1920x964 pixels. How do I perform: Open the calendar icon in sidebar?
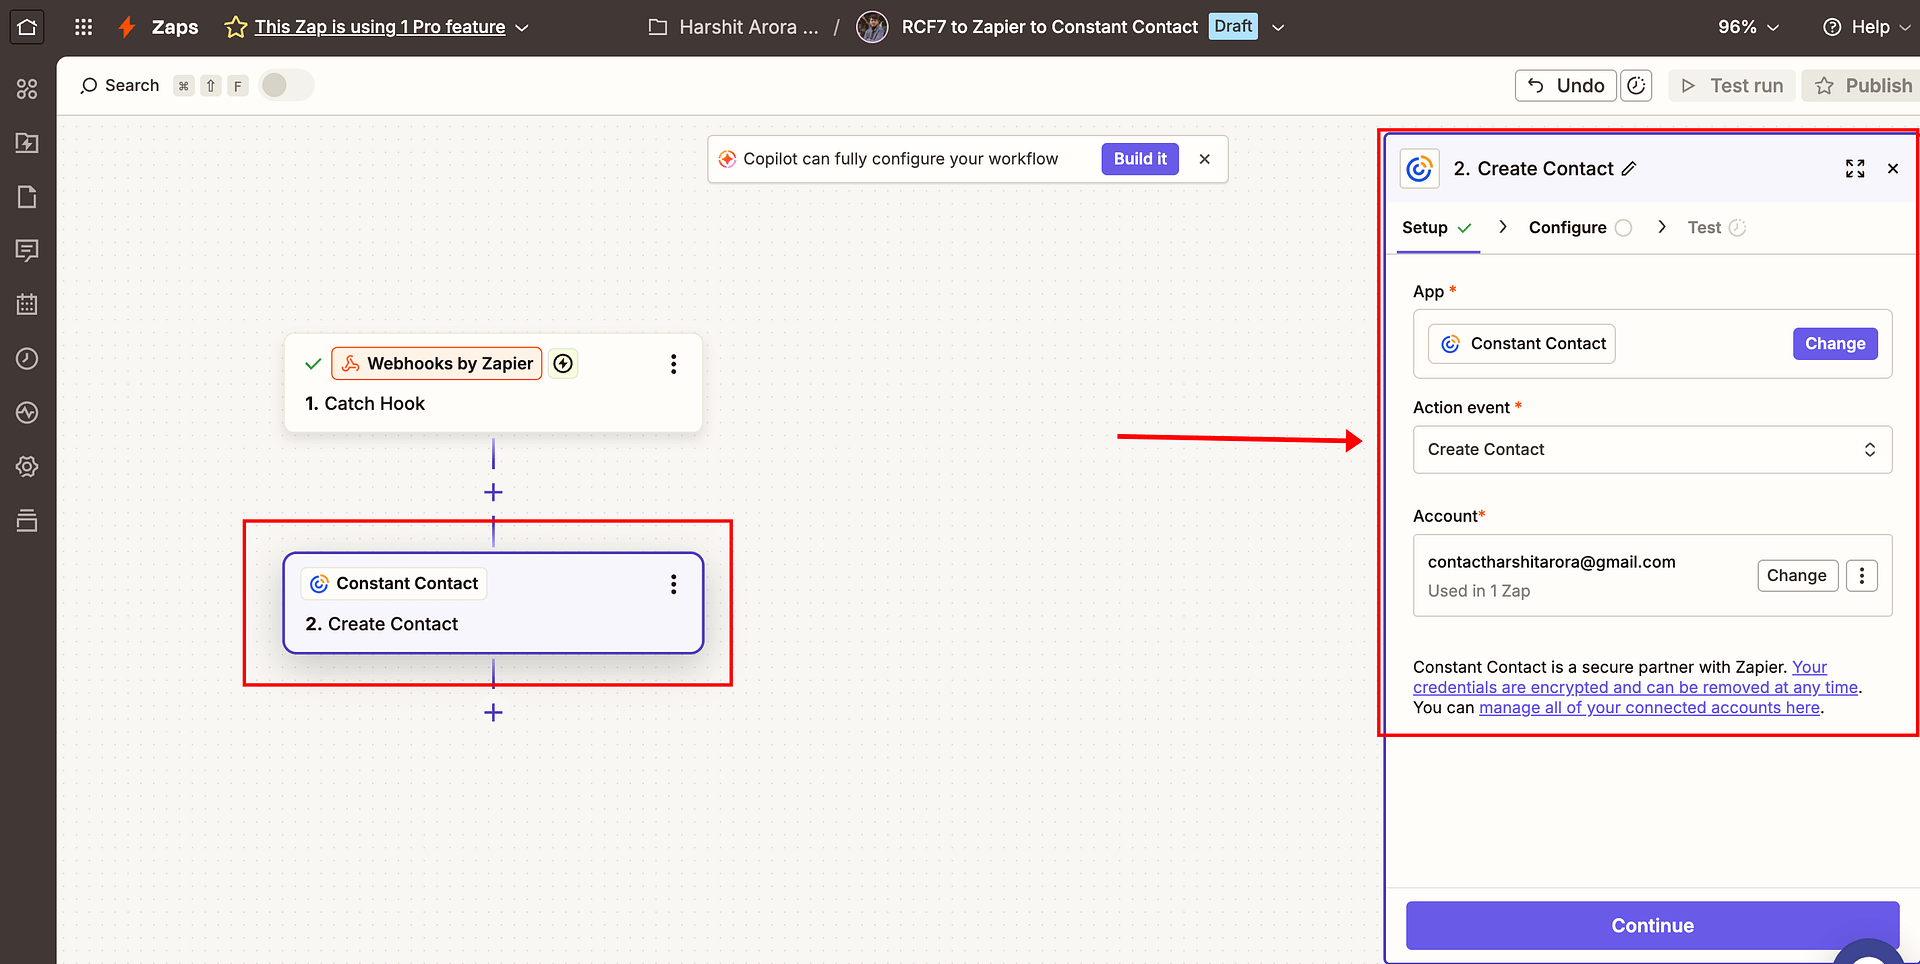(27, 304)
